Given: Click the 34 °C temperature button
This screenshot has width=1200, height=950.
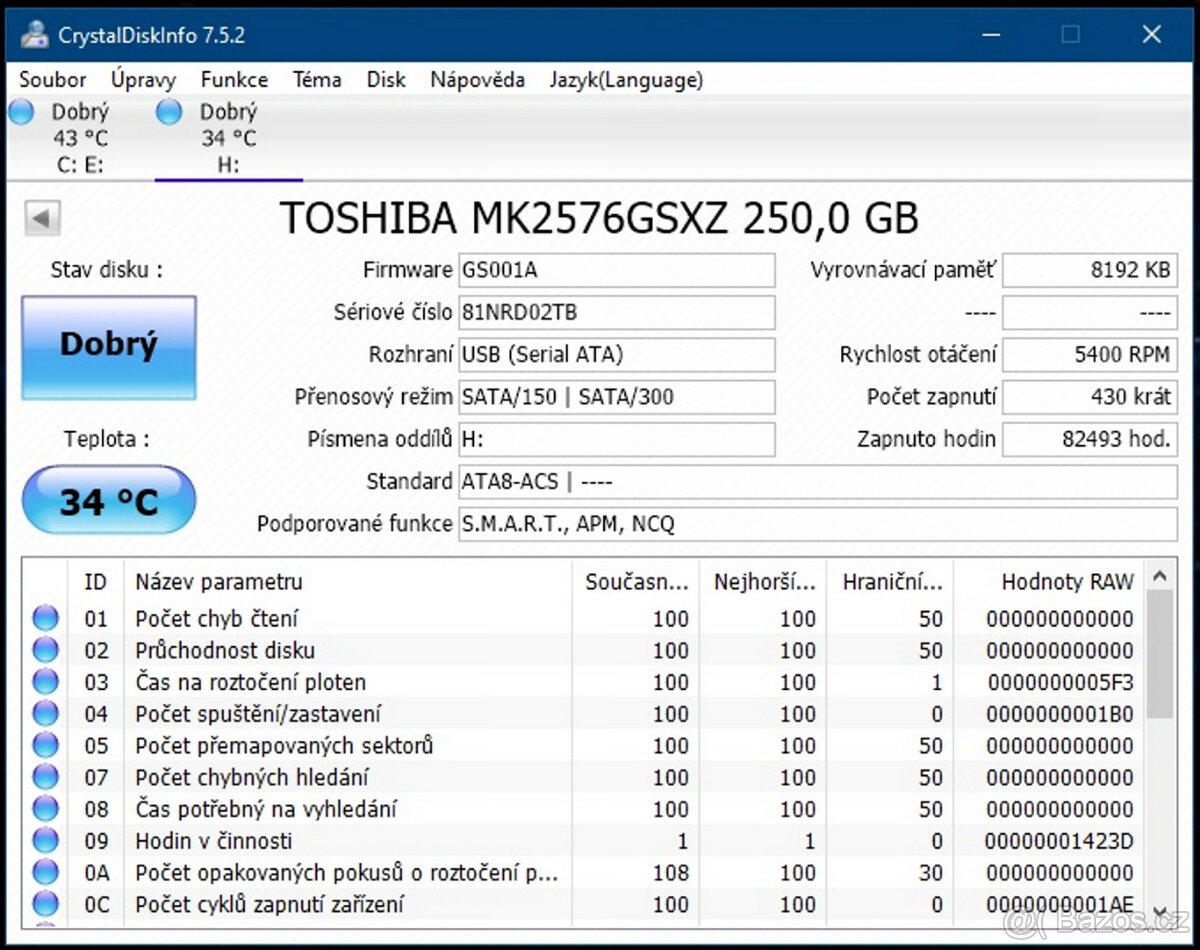Looking at the screenshot, I should coord(108,499).
